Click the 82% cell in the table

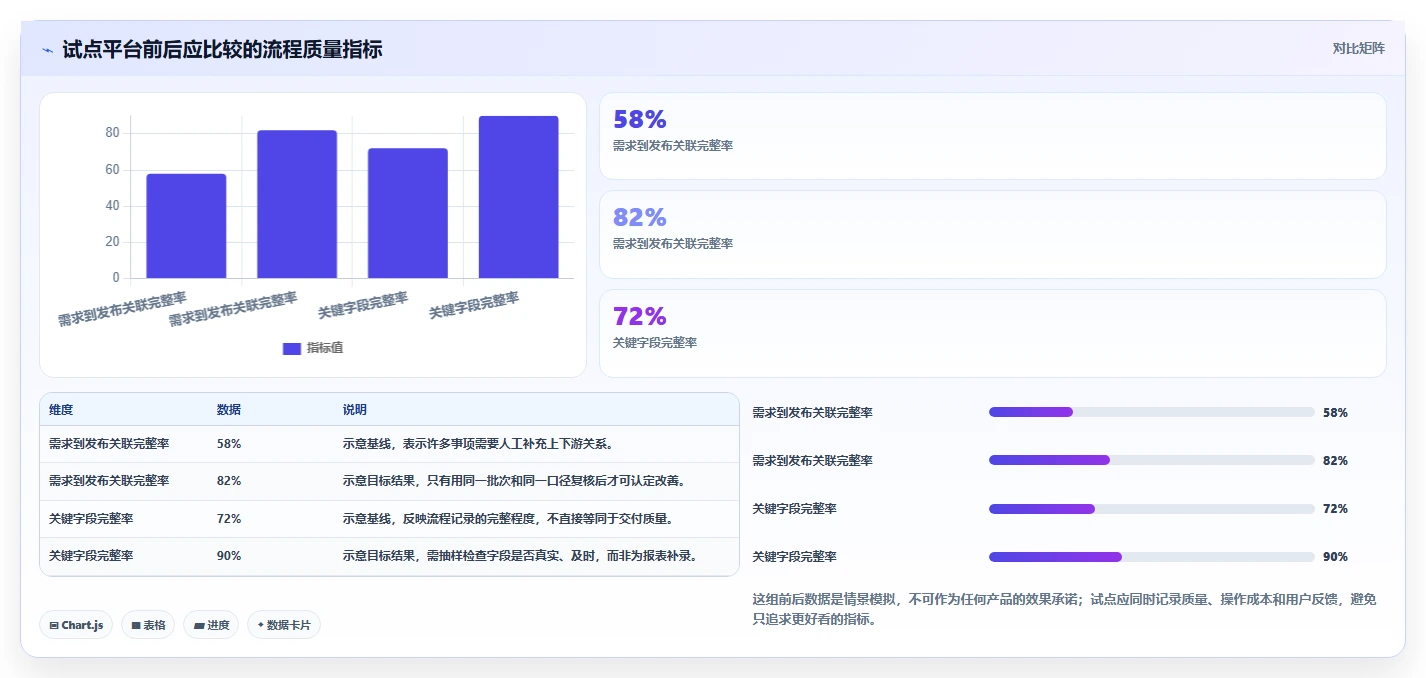228,481
